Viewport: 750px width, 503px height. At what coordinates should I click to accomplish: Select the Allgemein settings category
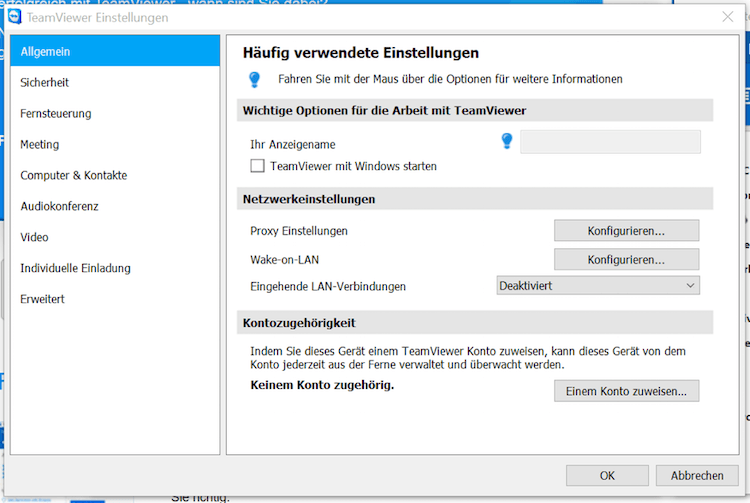pyautogui.click(x=115, y=51)
